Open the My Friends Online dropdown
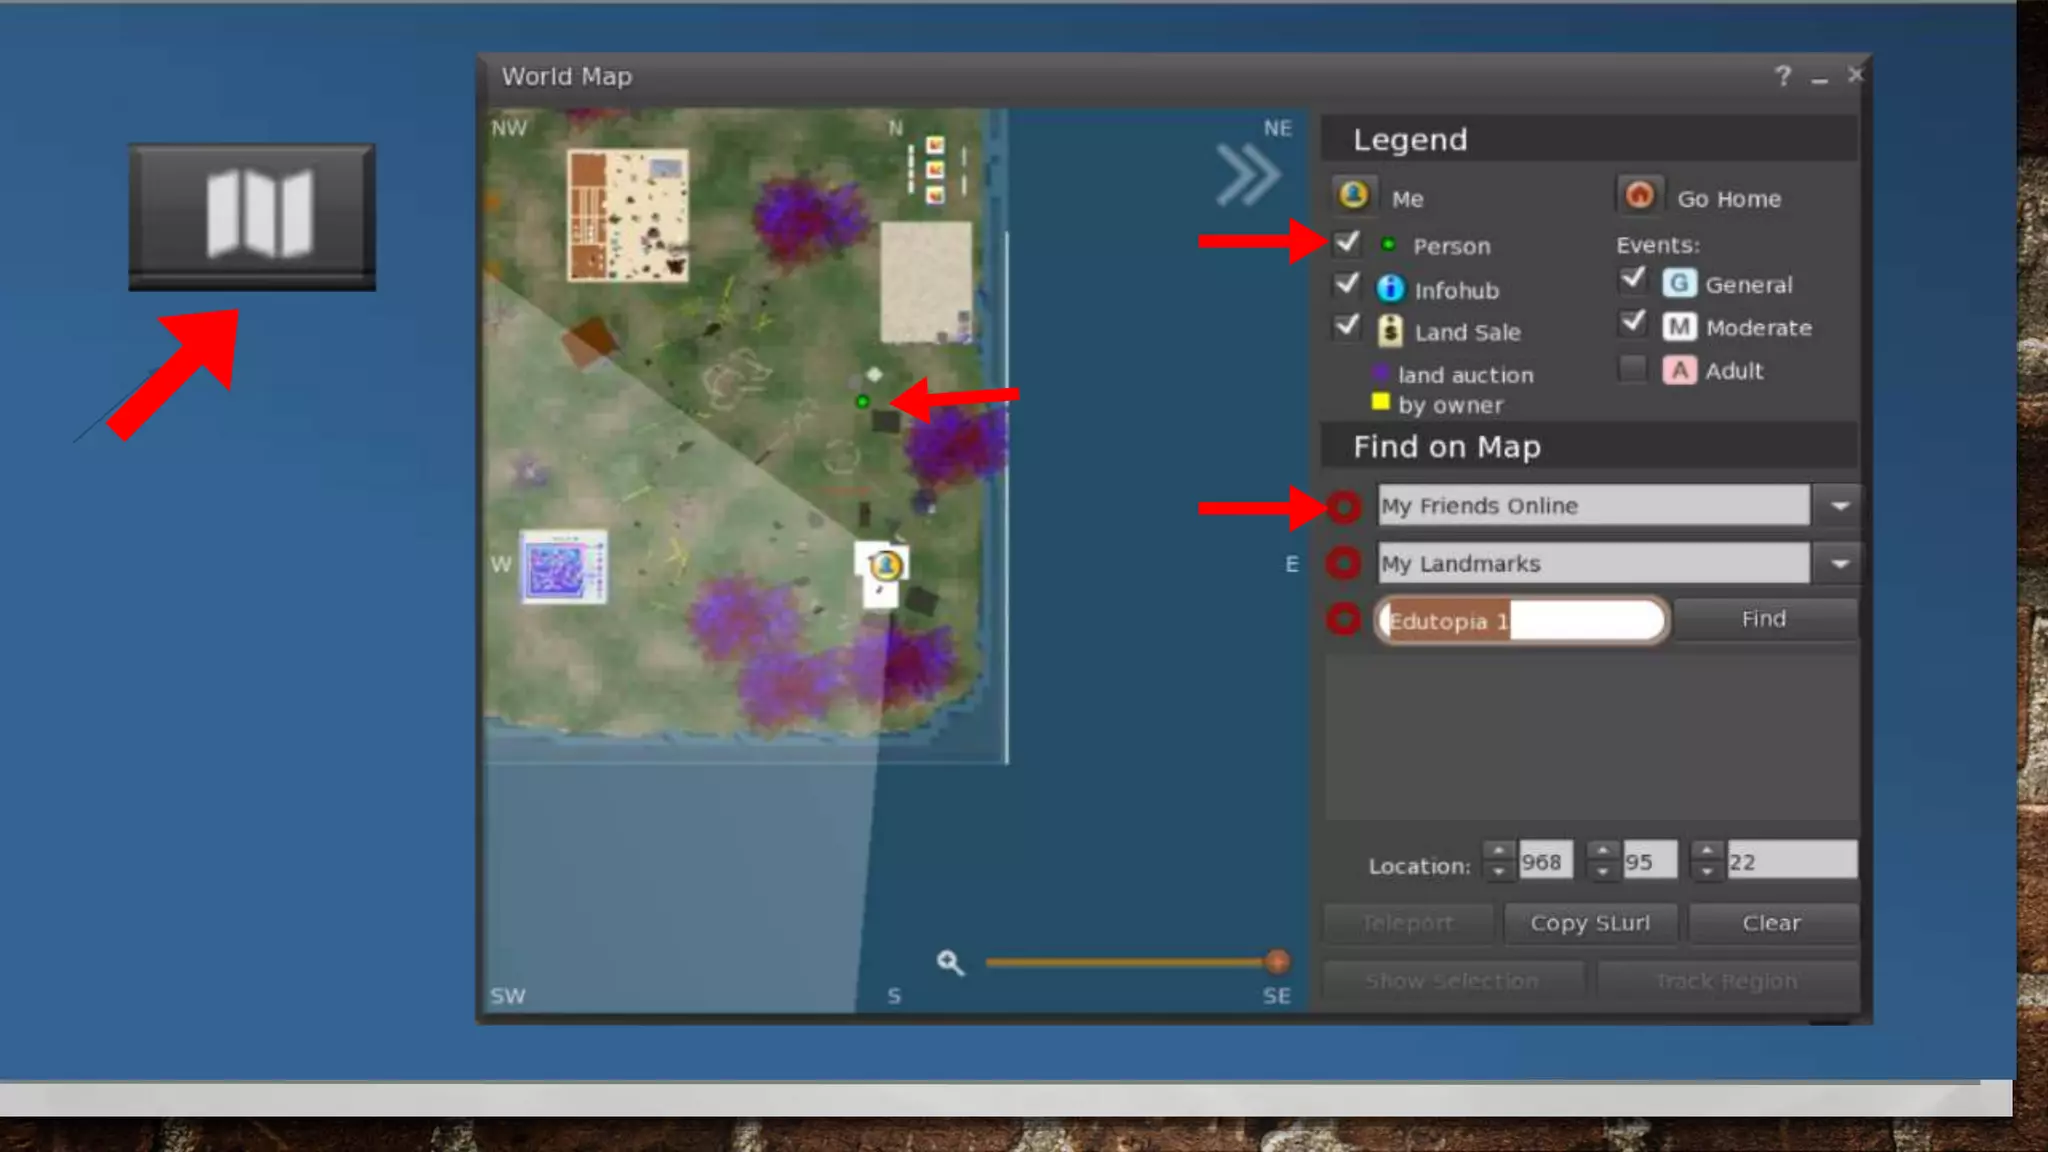2048x1152 pixels. pyautogui.click(x=1839, y=506)
